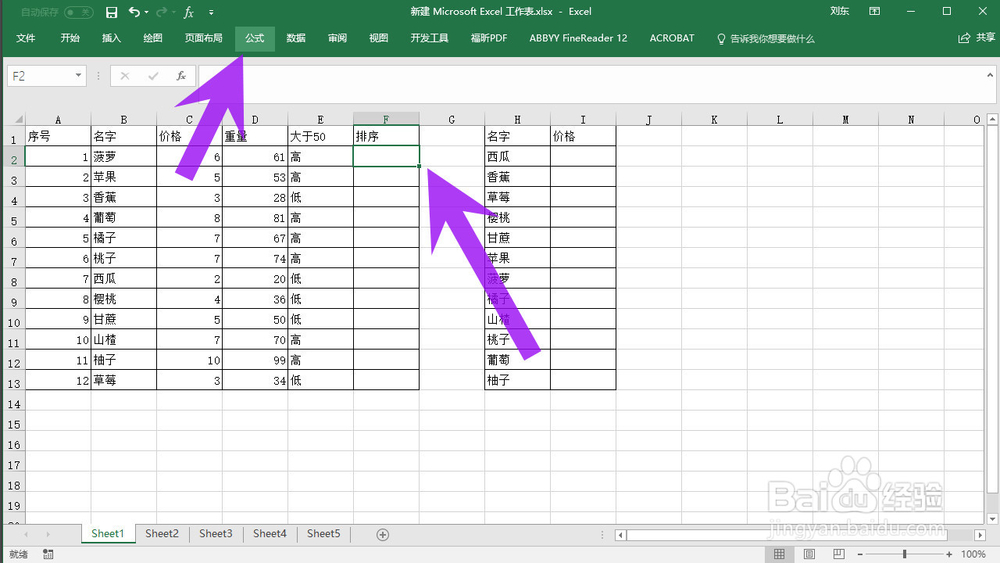Click the 价格 header in column I
Viewport: 1000px width, 563px height.
tap(583, 136)
